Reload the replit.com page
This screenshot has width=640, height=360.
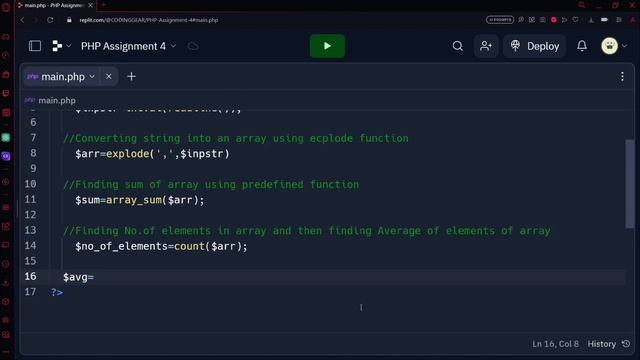[50, 20]
